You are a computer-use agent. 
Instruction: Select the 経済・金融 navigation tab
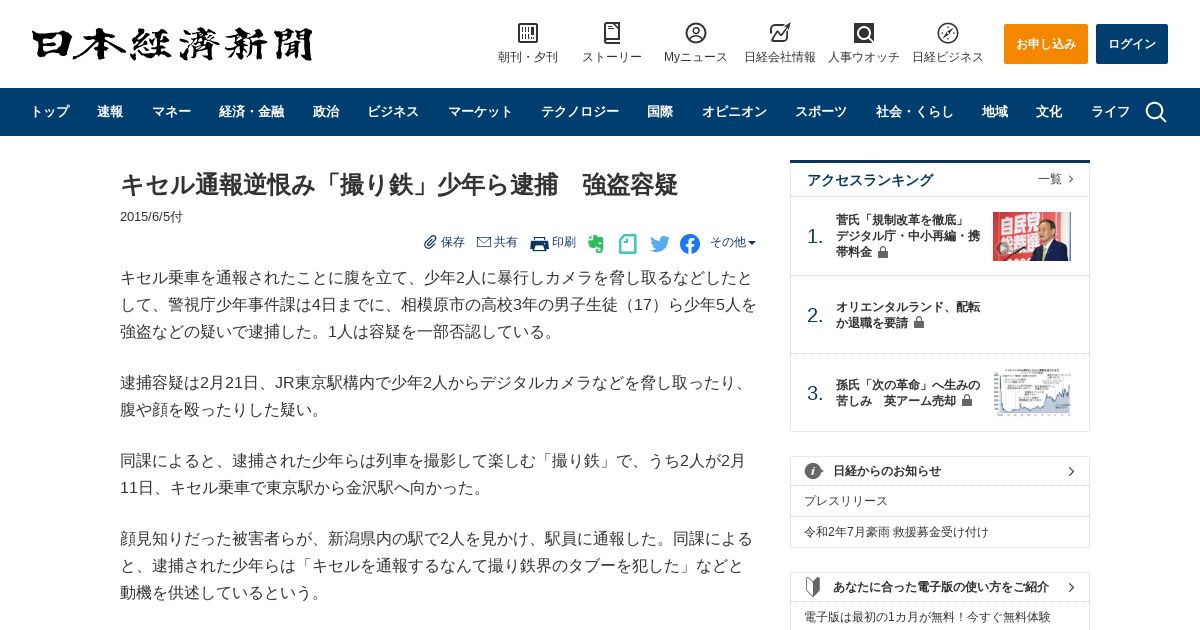(251, 112)
